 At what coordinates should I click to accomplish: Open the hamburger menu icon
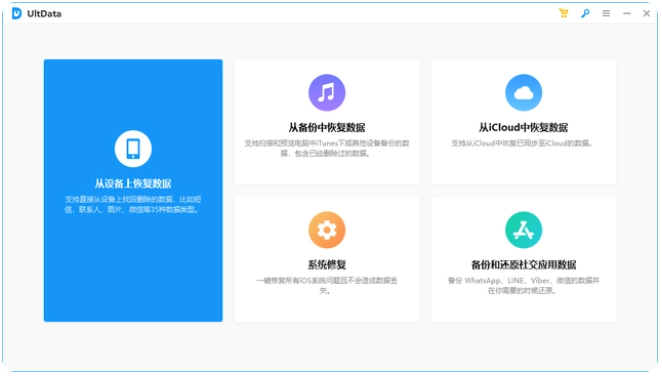point(606,14)
